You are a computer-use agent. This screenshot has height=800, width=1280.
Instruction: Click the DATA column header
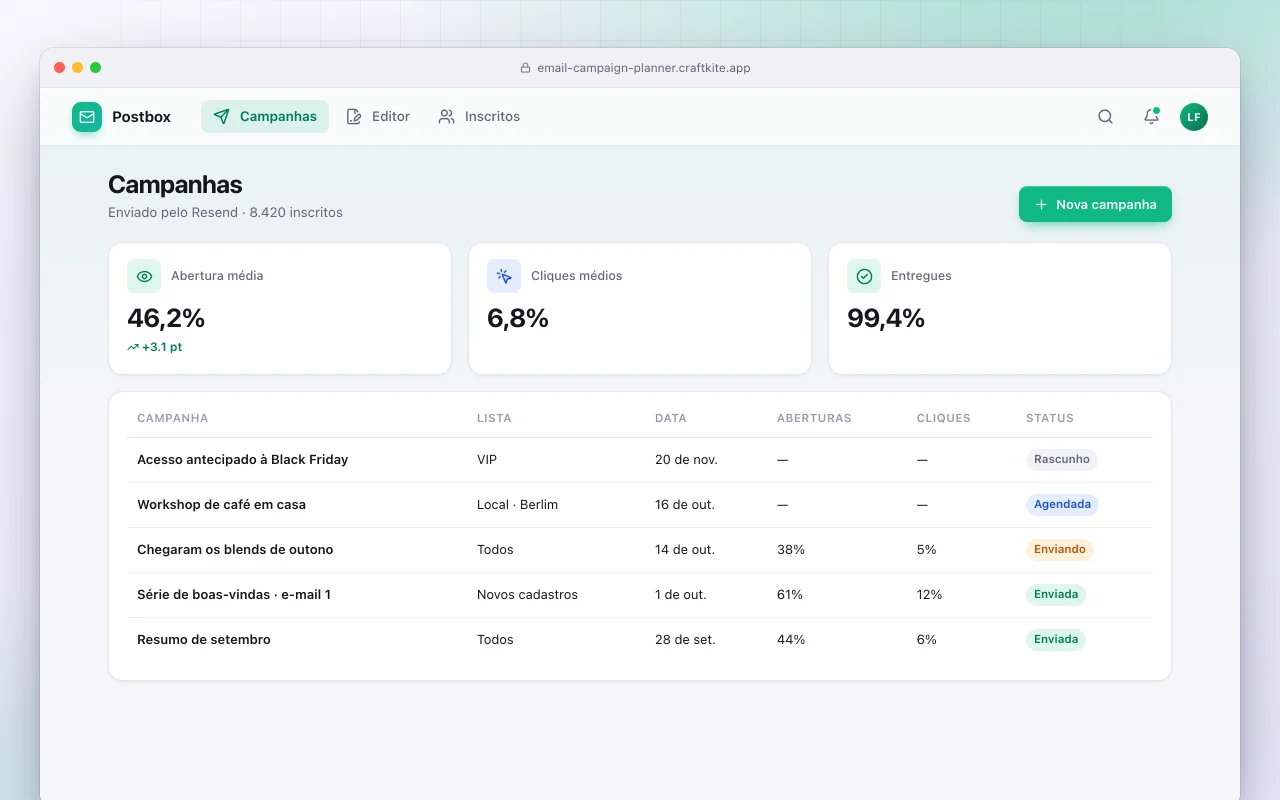[671, 418]
